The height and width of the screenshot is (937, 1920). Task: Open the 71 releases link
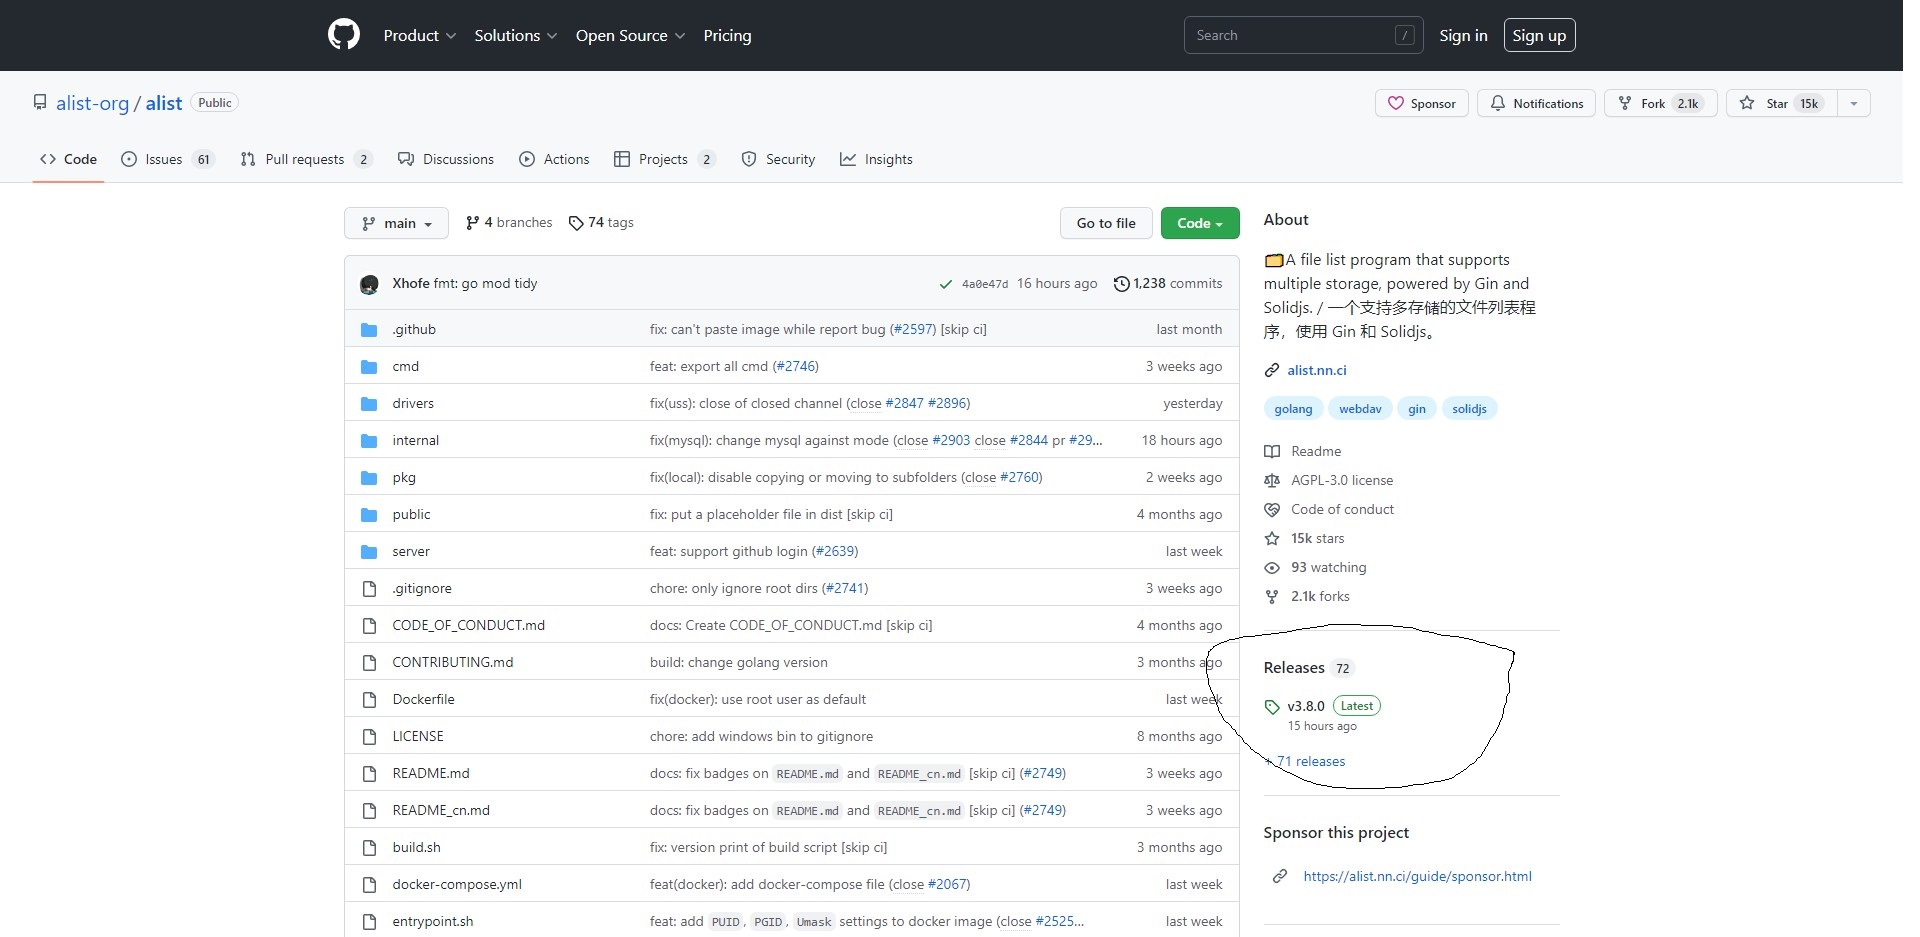[1305, 761]
